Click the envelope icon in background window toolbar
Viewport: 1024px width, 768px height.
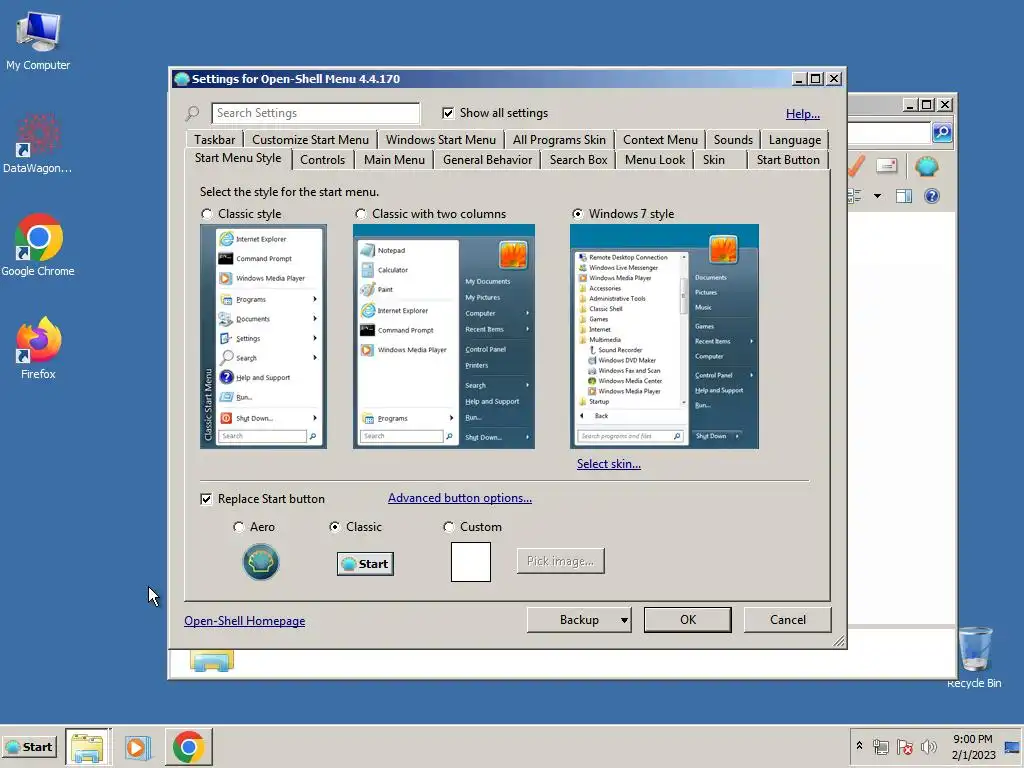[886, 166]
